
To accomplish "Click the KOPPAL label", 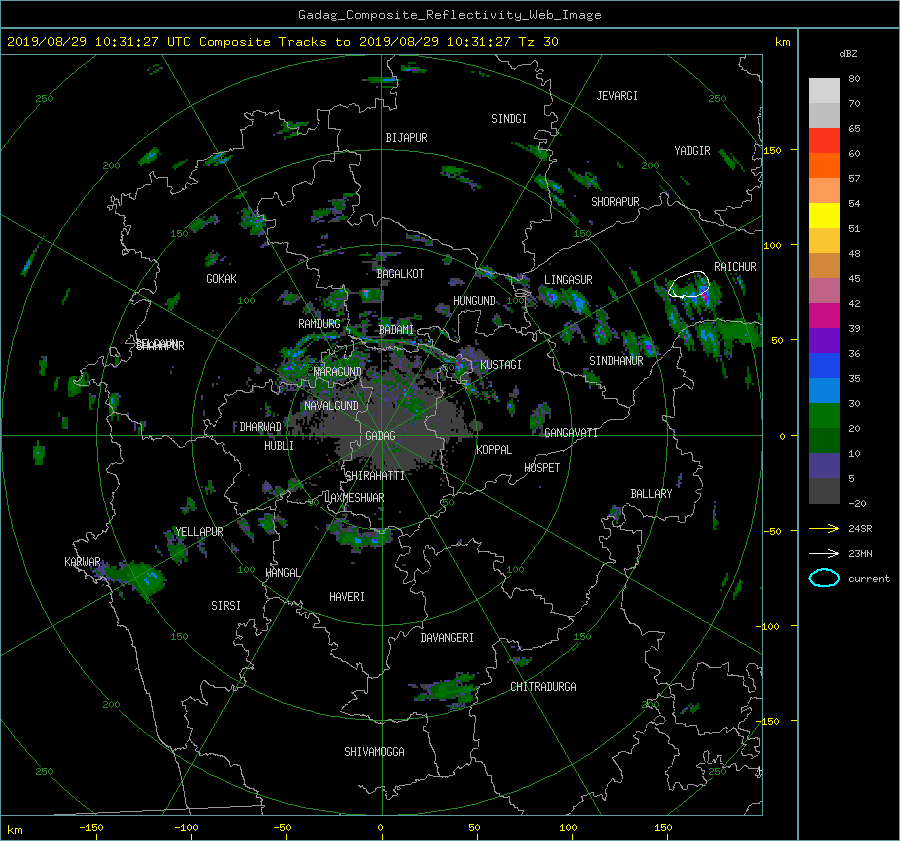I will 494,450.
